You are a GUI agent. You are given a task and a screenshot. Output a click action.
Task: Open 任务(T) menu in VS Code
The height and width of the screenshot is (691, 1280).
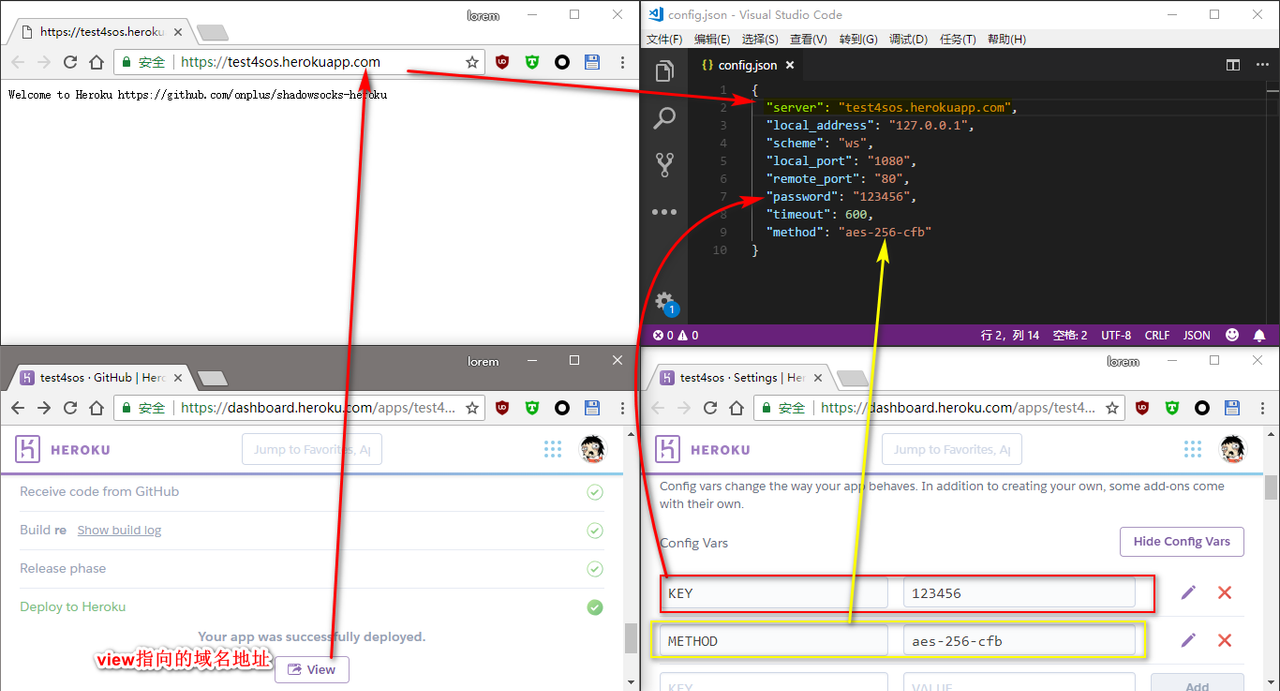coord(957,39)
